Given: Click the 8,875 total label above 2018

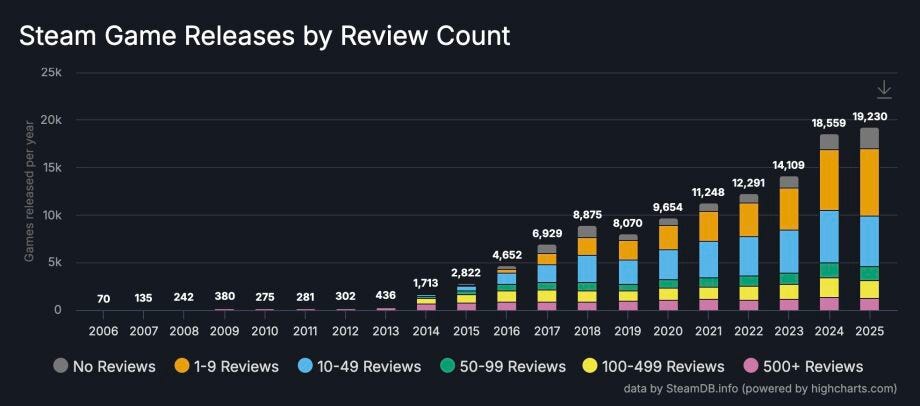Looking at the screenshot, I should click(587, 215).
